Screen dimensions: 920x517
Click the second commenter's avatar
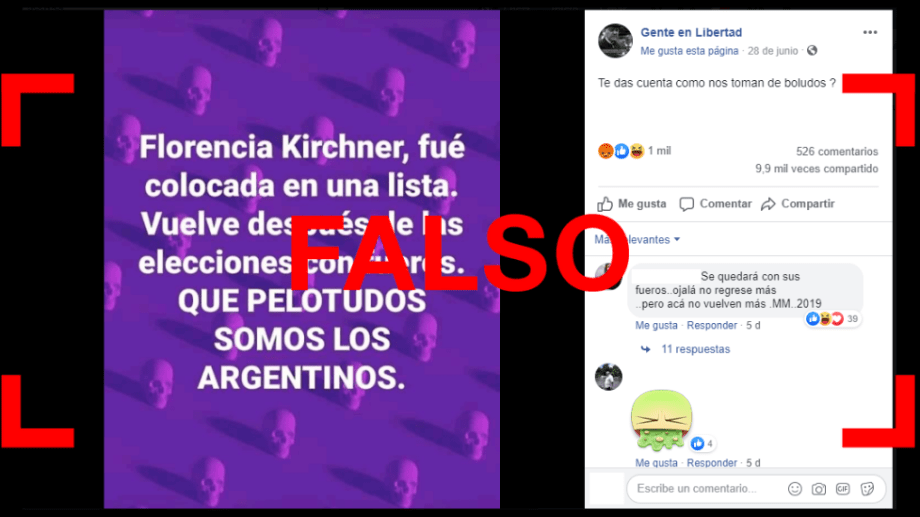[x=608, y=377]
